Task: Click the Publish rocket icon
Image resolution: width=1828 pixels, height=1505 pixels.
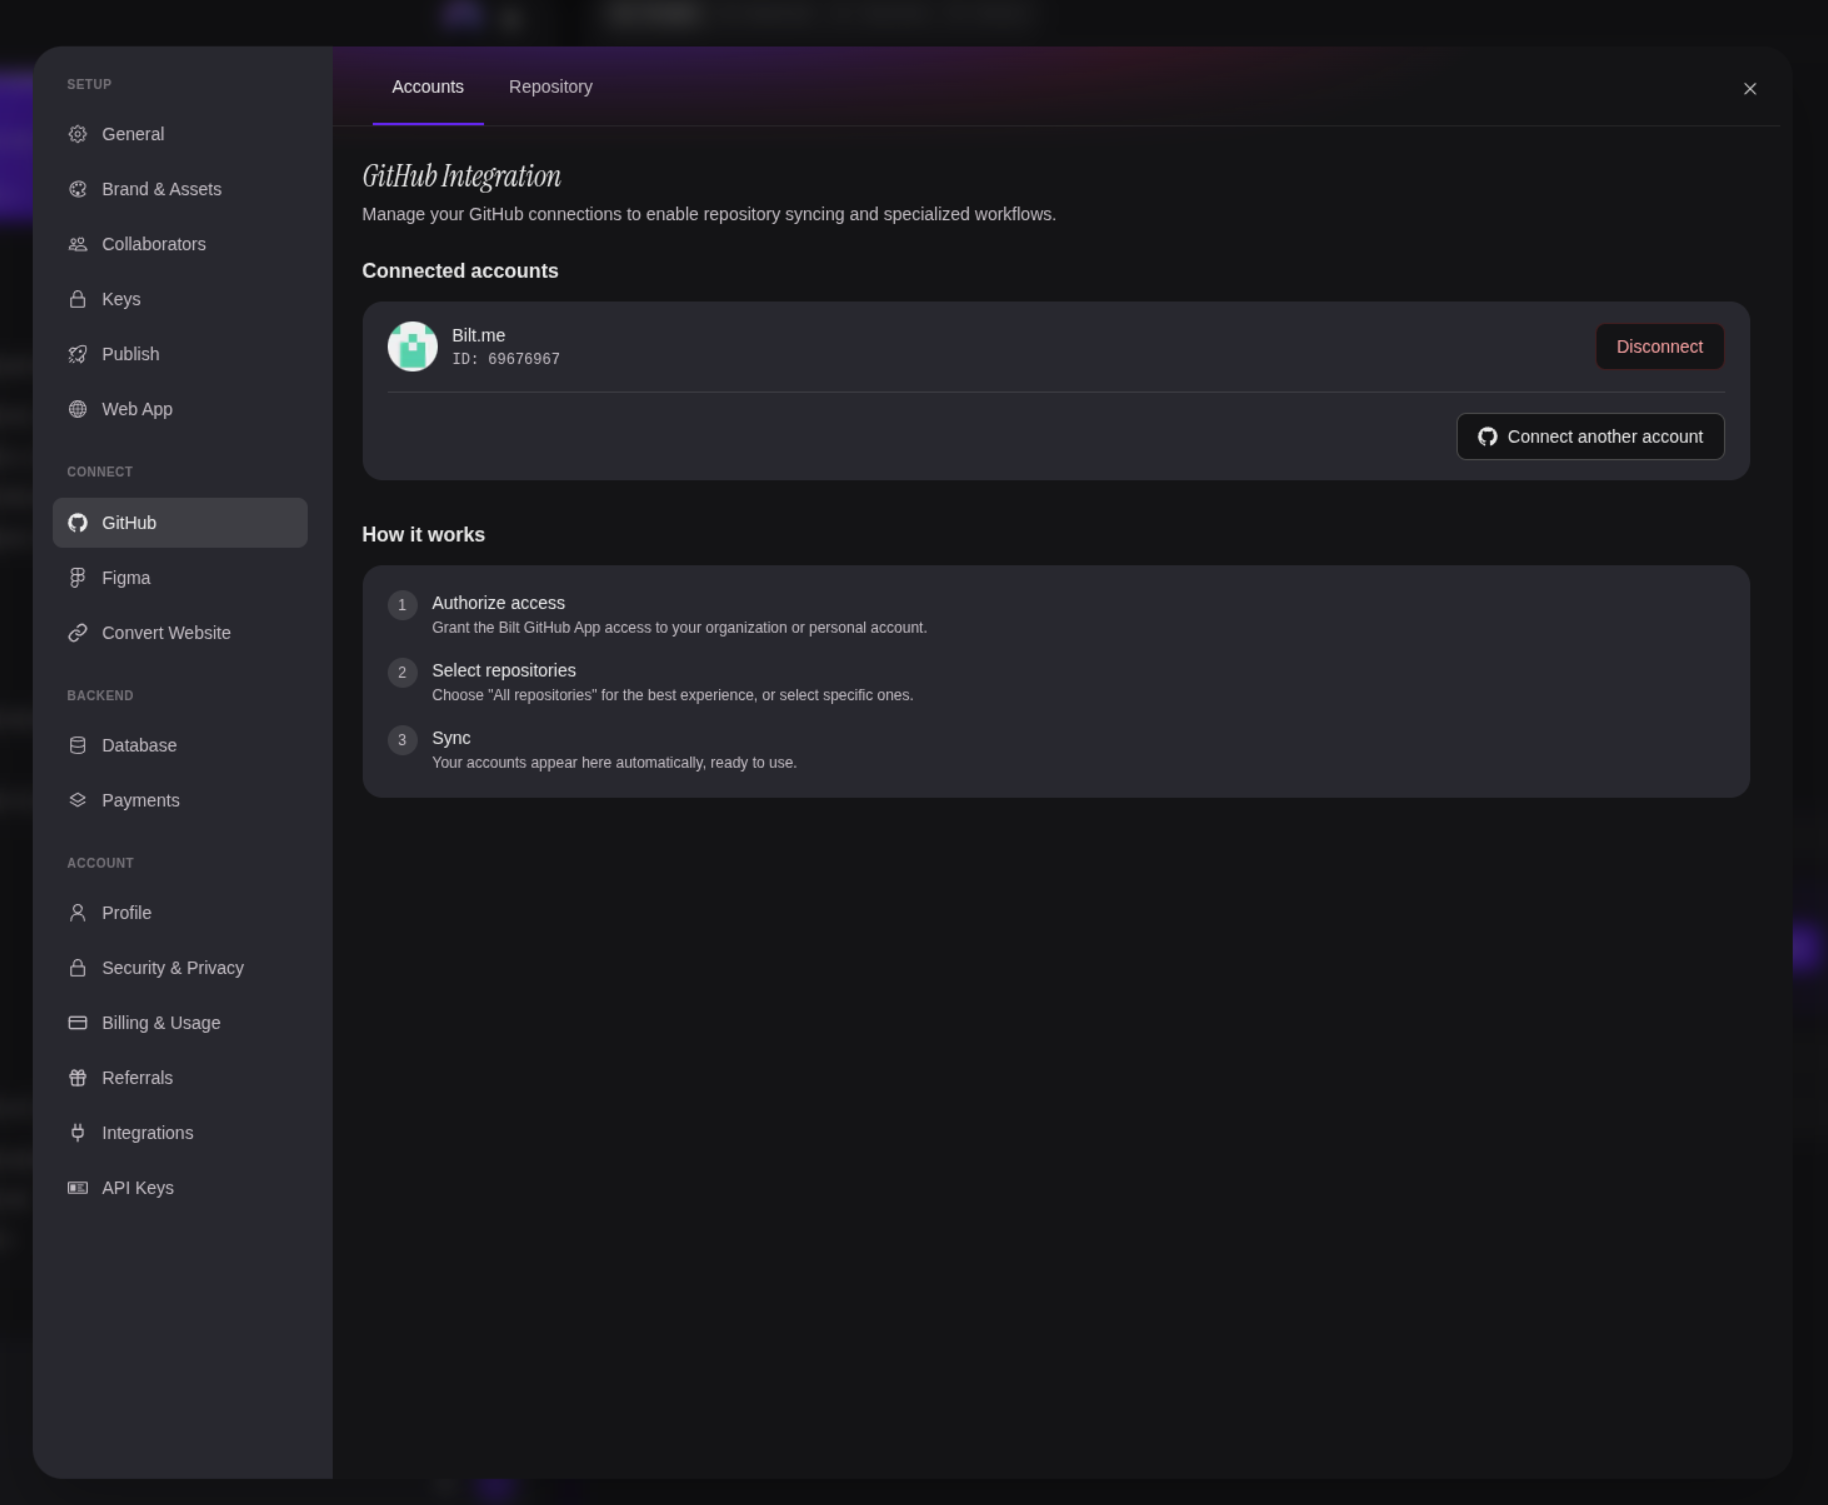Action: point(77,354)
